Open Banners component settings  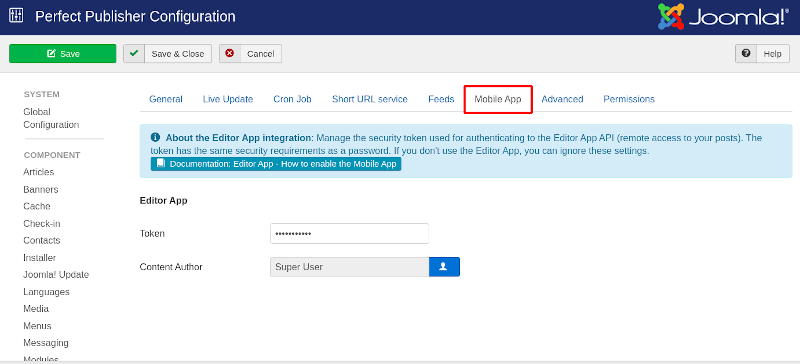click(x=41, y=189)
